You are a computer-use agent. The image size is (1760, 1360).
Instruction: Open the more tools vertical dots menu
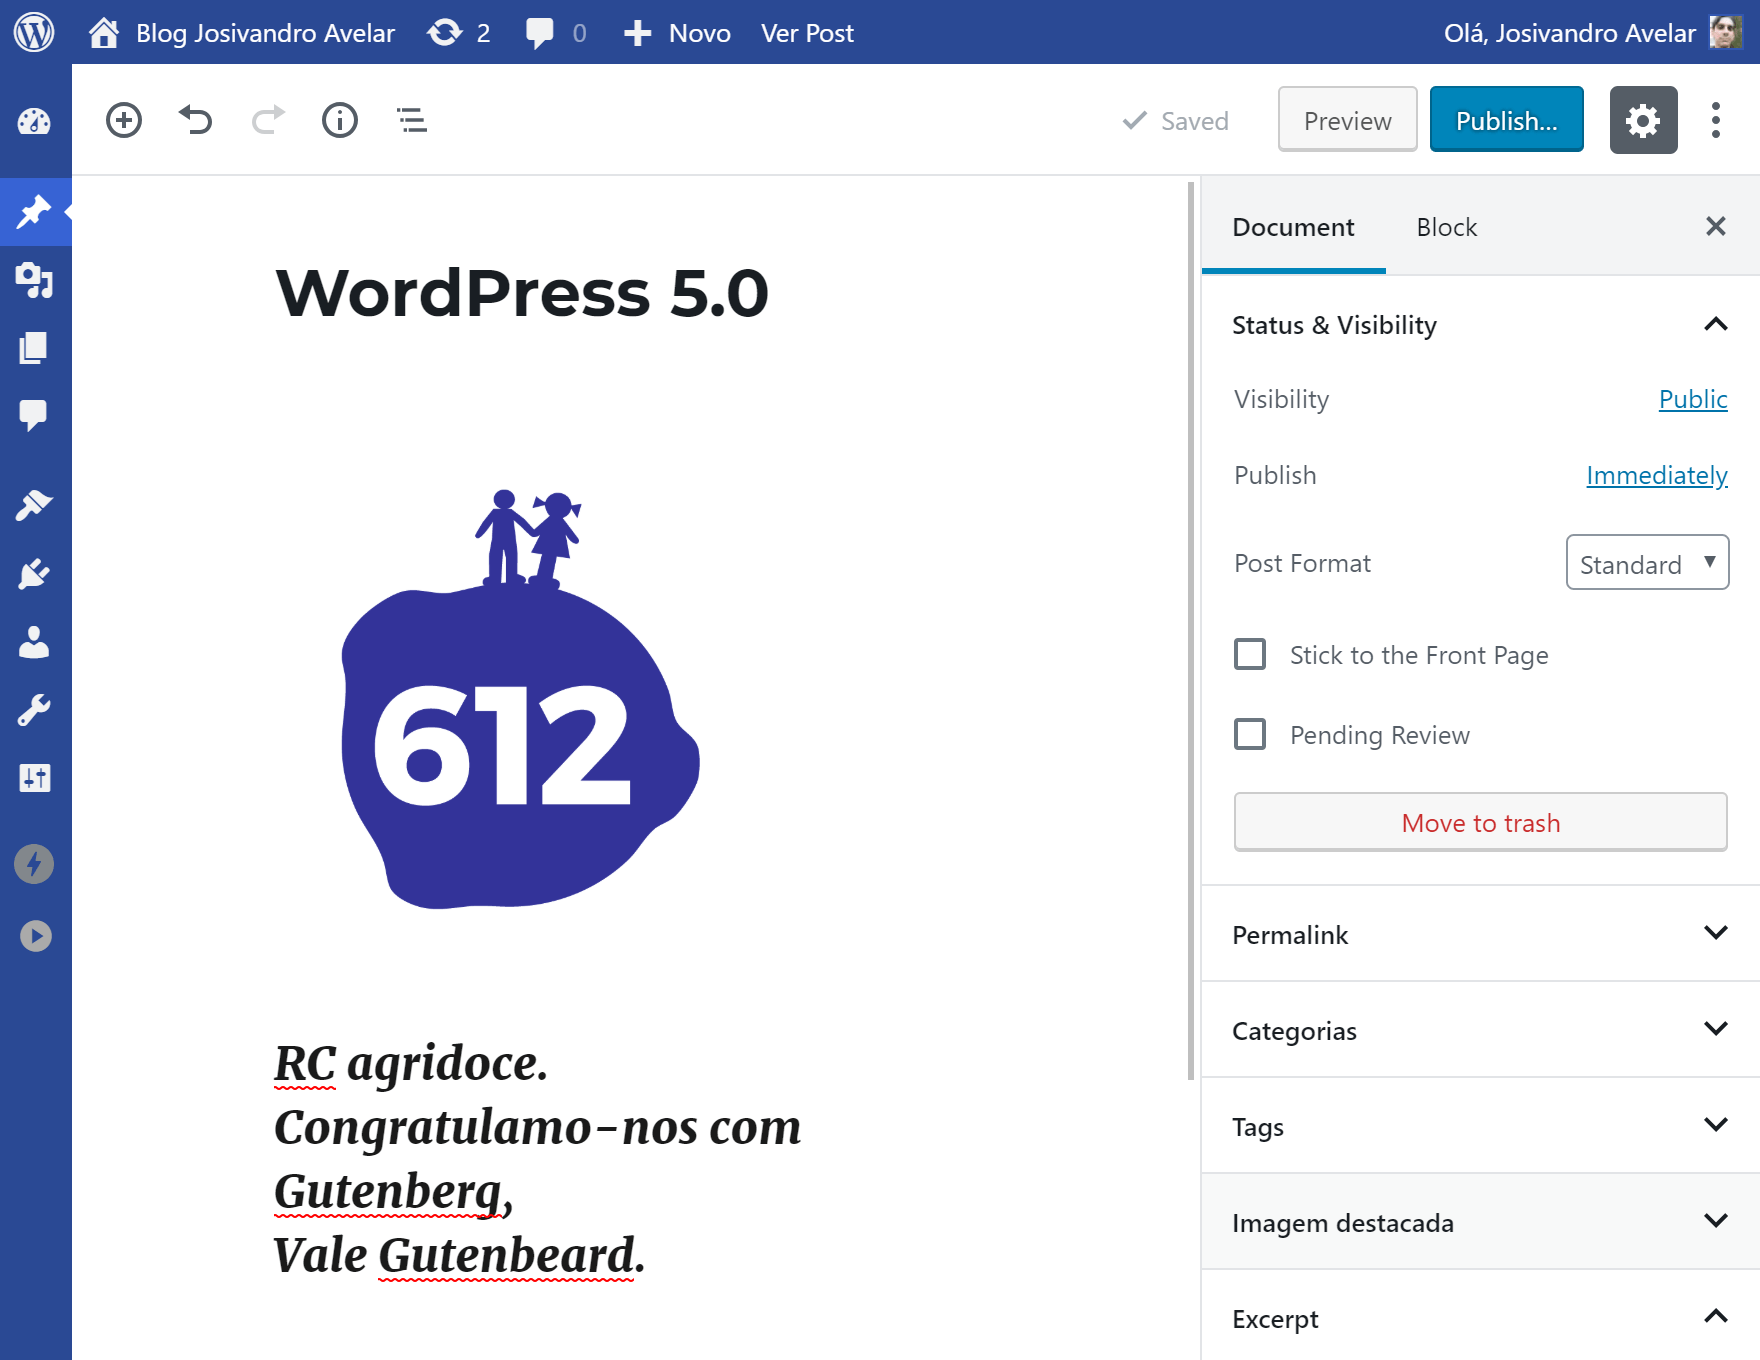[1716, 120]
